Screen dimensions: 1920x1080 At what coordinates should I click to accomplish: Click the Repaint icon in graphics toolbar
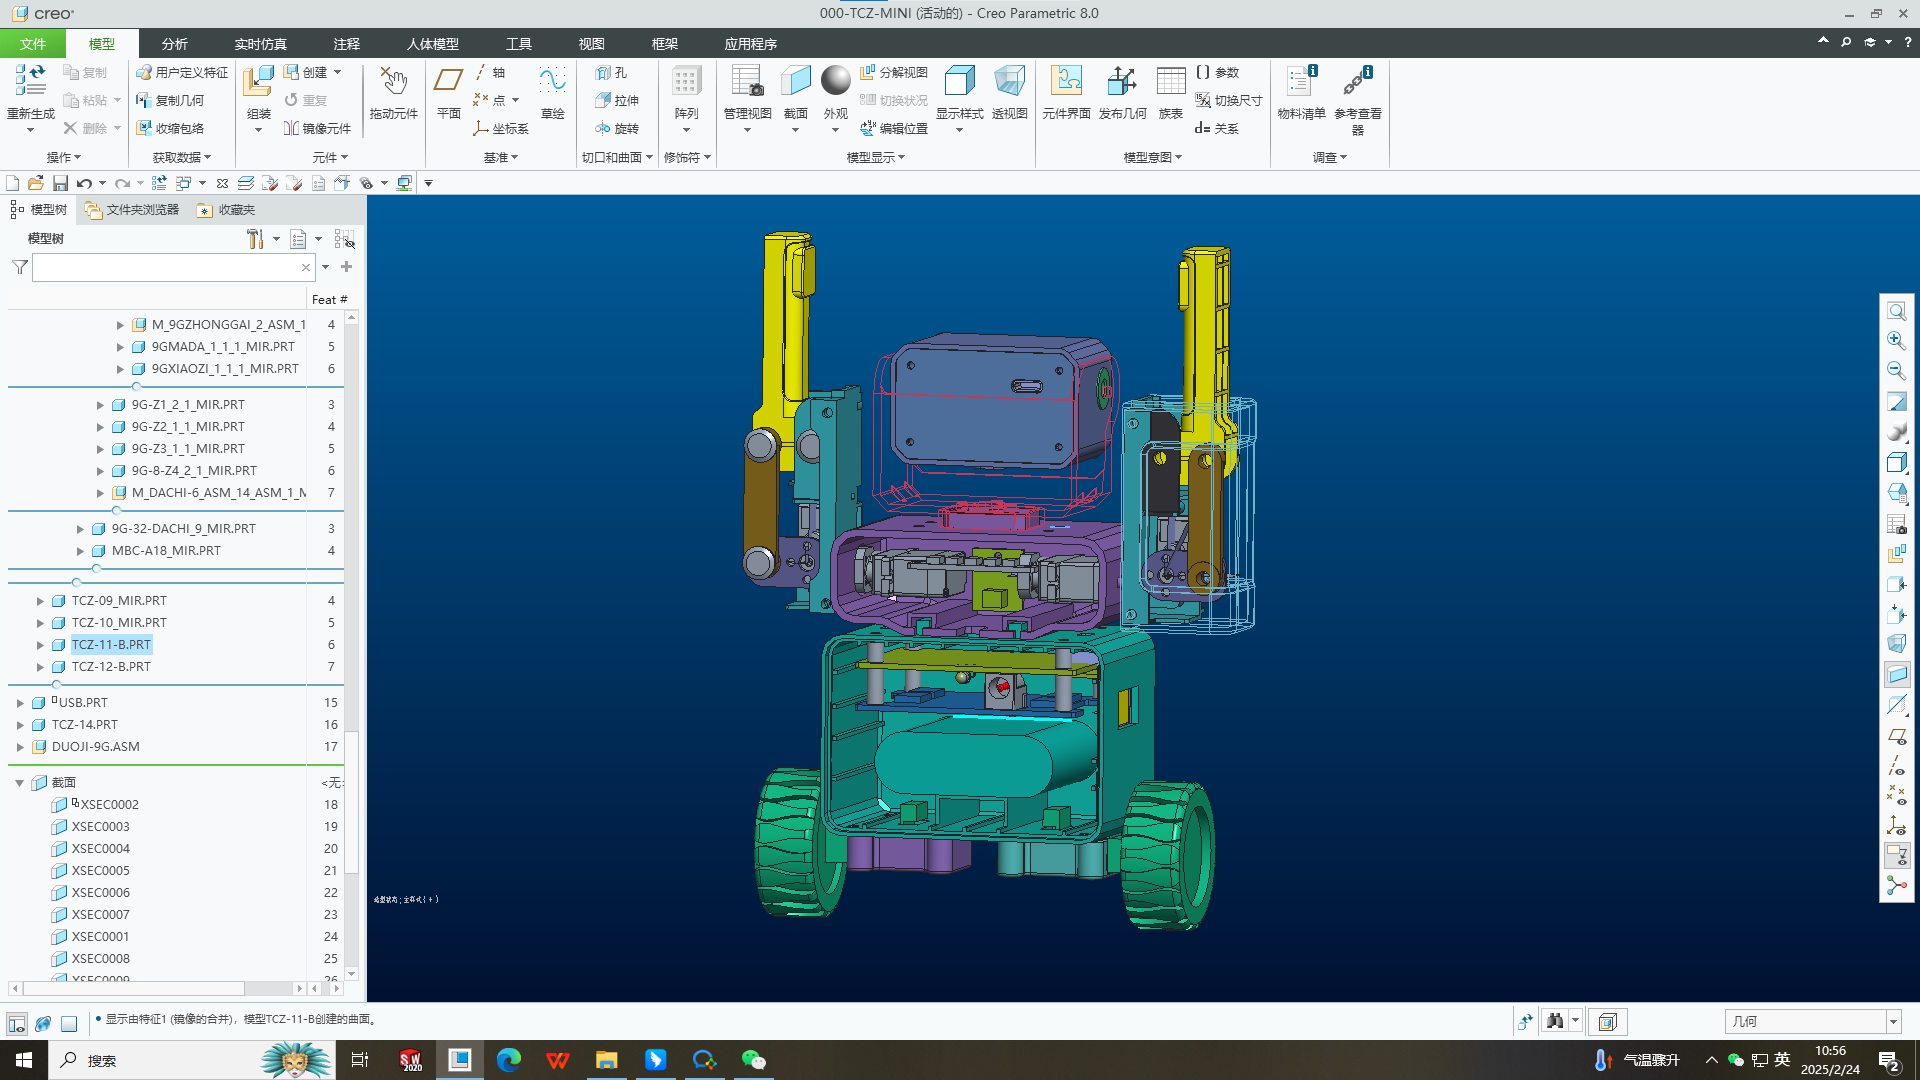coord(1896,402)
